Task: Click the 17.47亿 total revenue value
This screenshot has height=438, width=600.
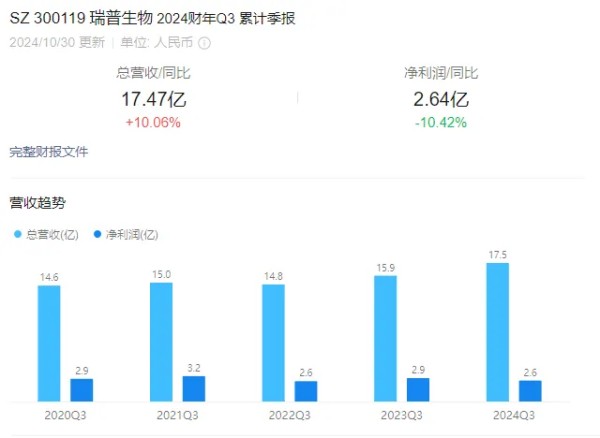Action: point(153,99)
